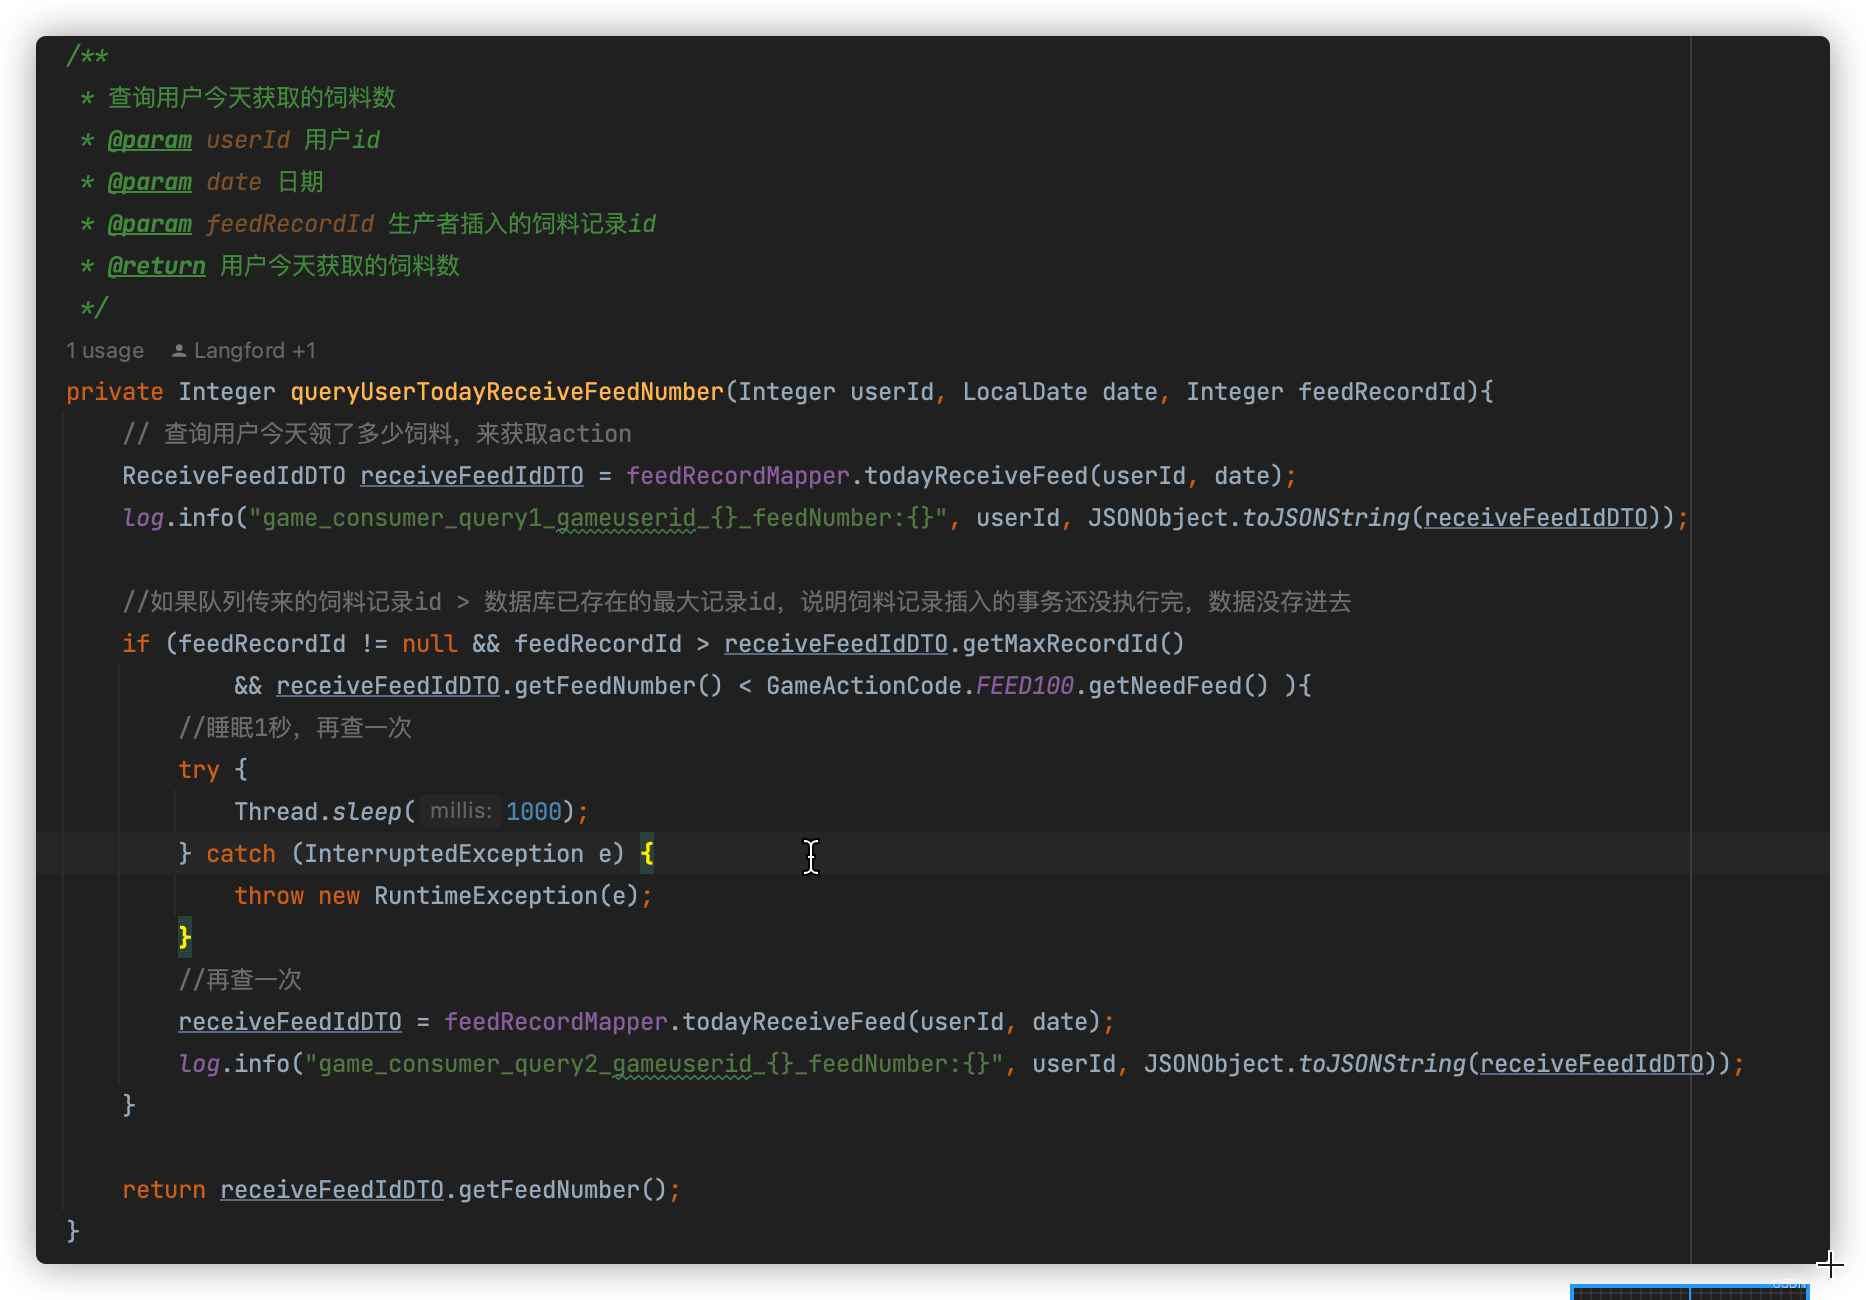The height and width of the screenshot is (1300, 1866).
Task: Click the person icon beside Langford
Action: coord(179,351)
